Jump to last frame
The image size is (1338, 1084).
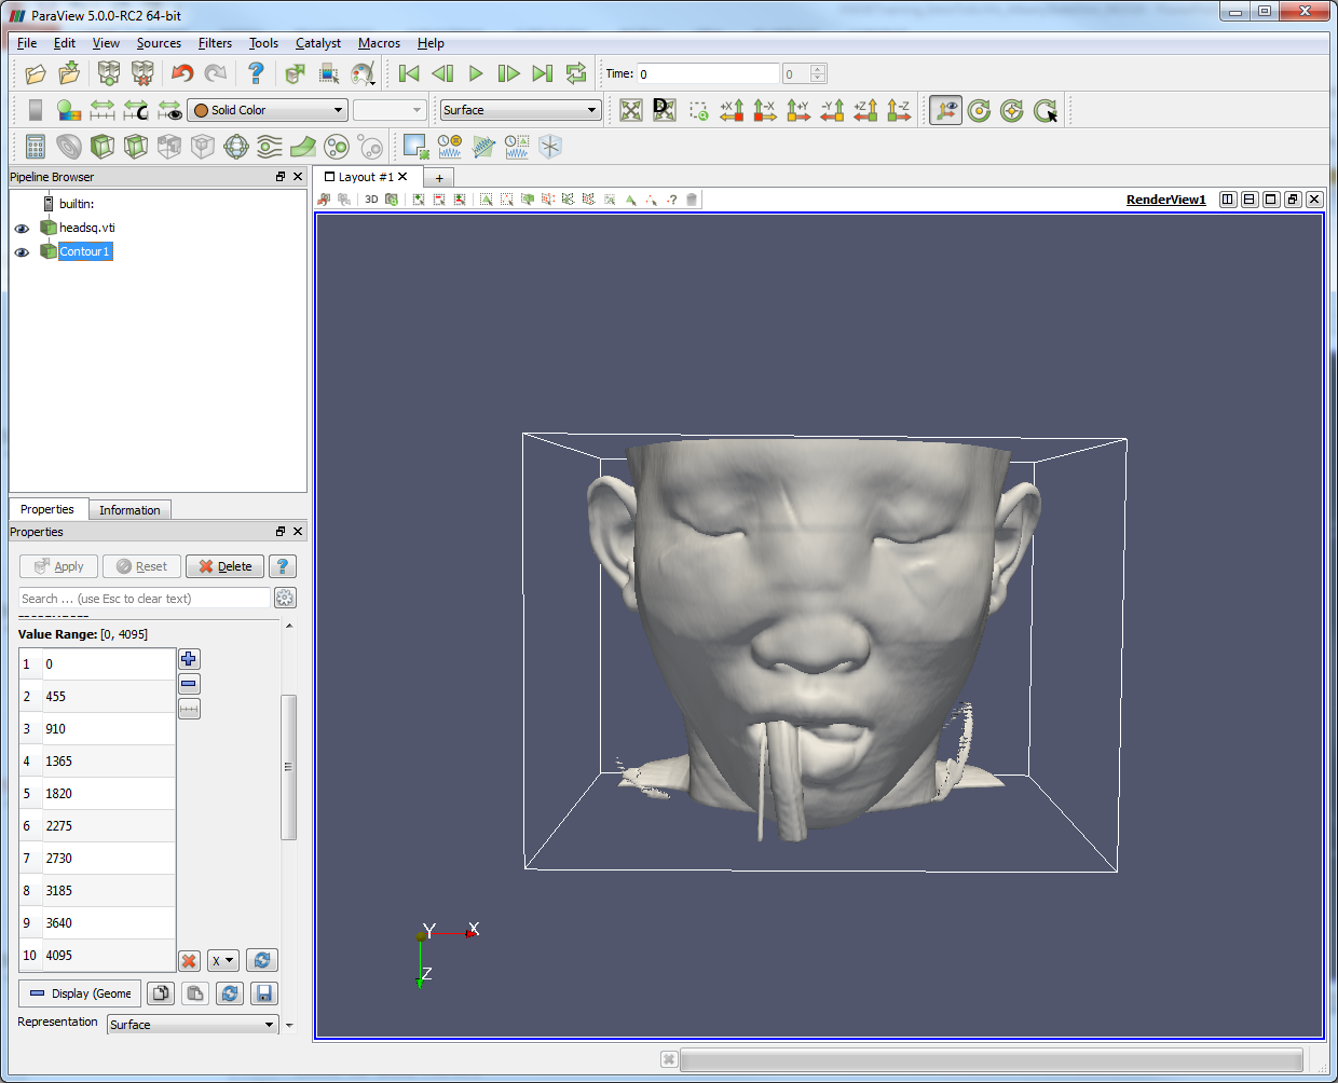(542, 74)
